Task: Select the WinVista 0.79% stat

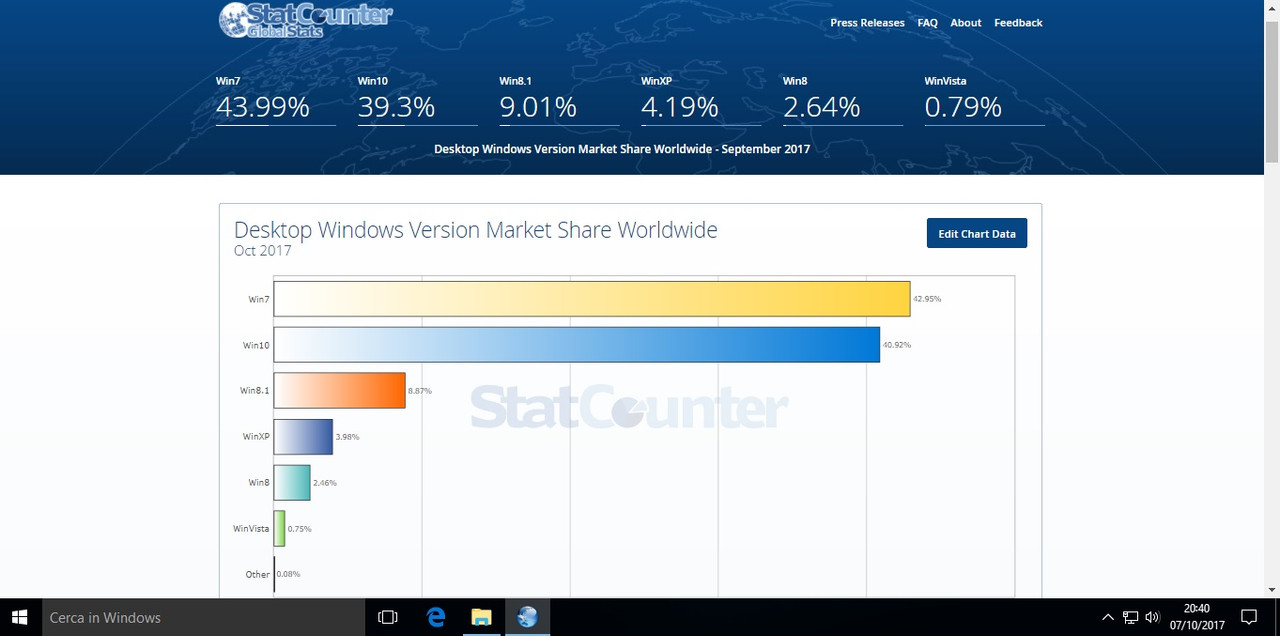Action: point(985,99)
